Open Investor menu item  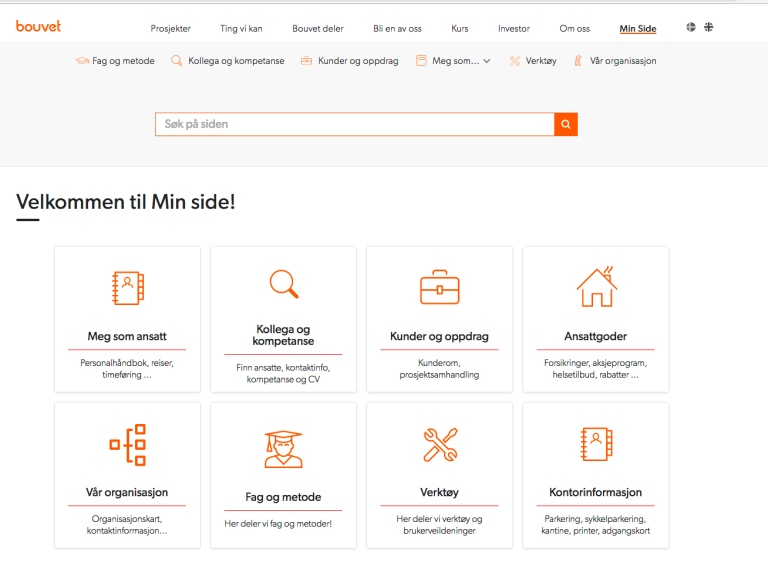coord(514,28)
